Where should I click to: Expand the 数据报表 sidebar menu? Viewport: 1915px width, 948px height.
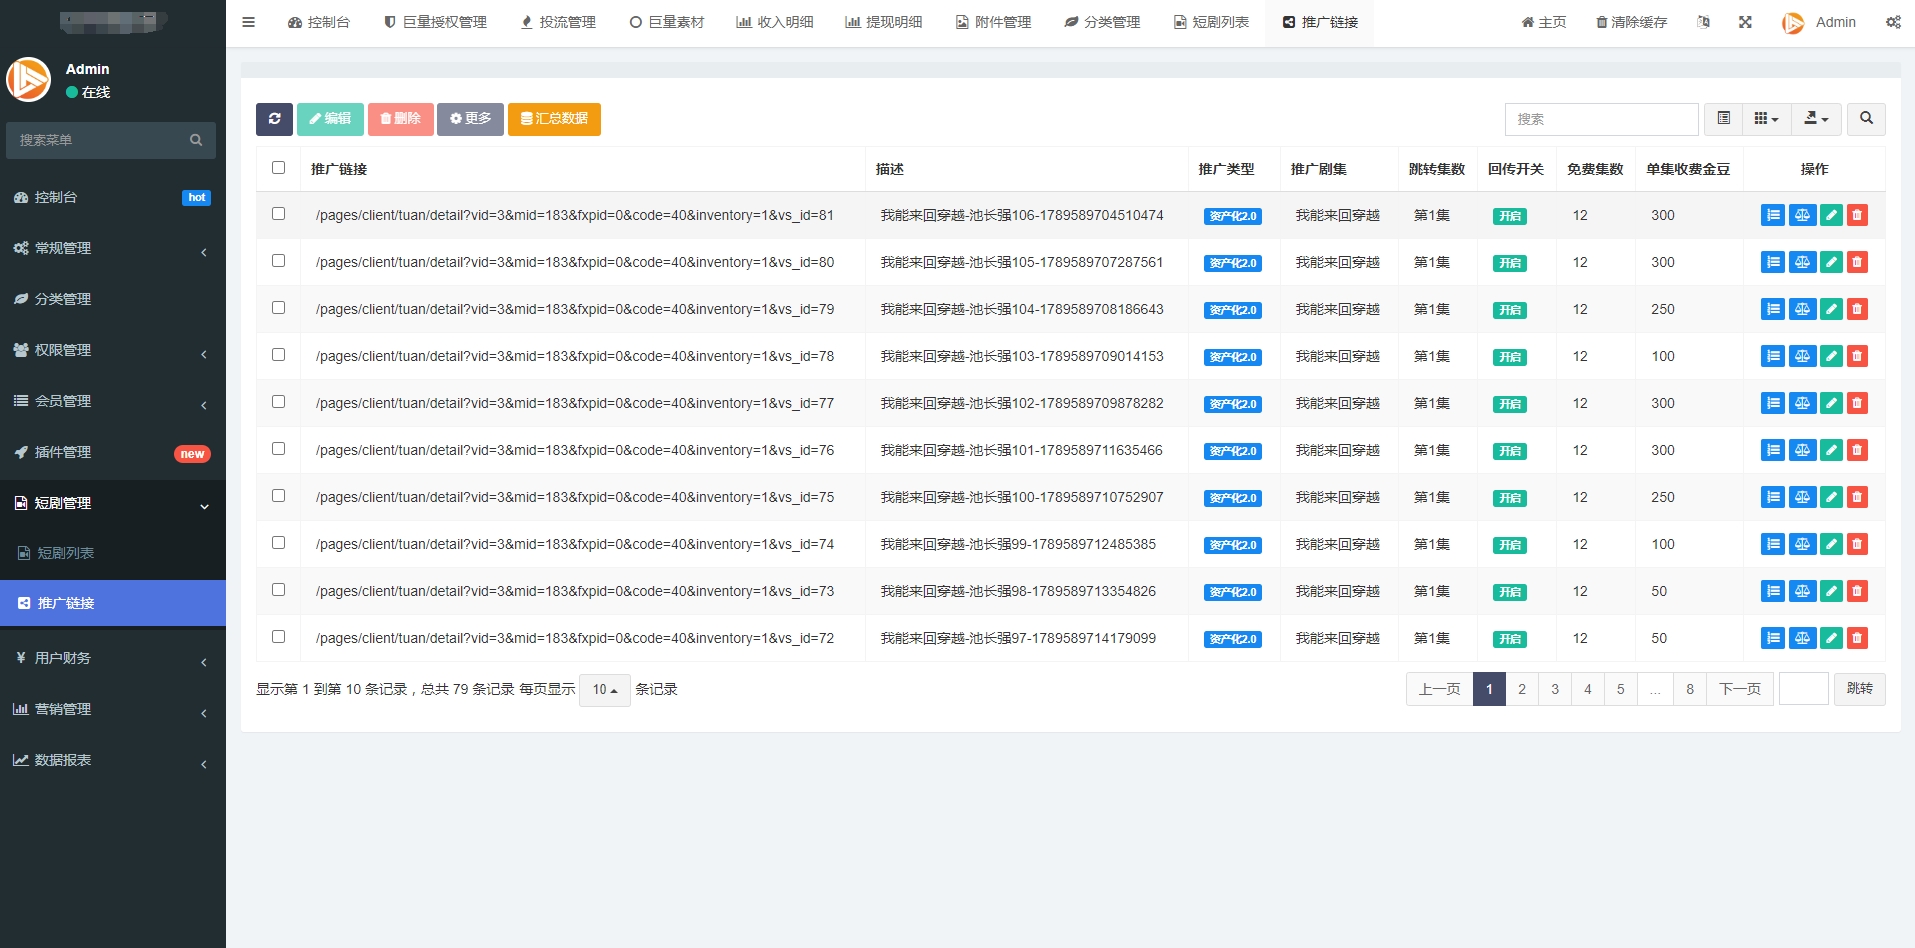click(x=113, y=760)
